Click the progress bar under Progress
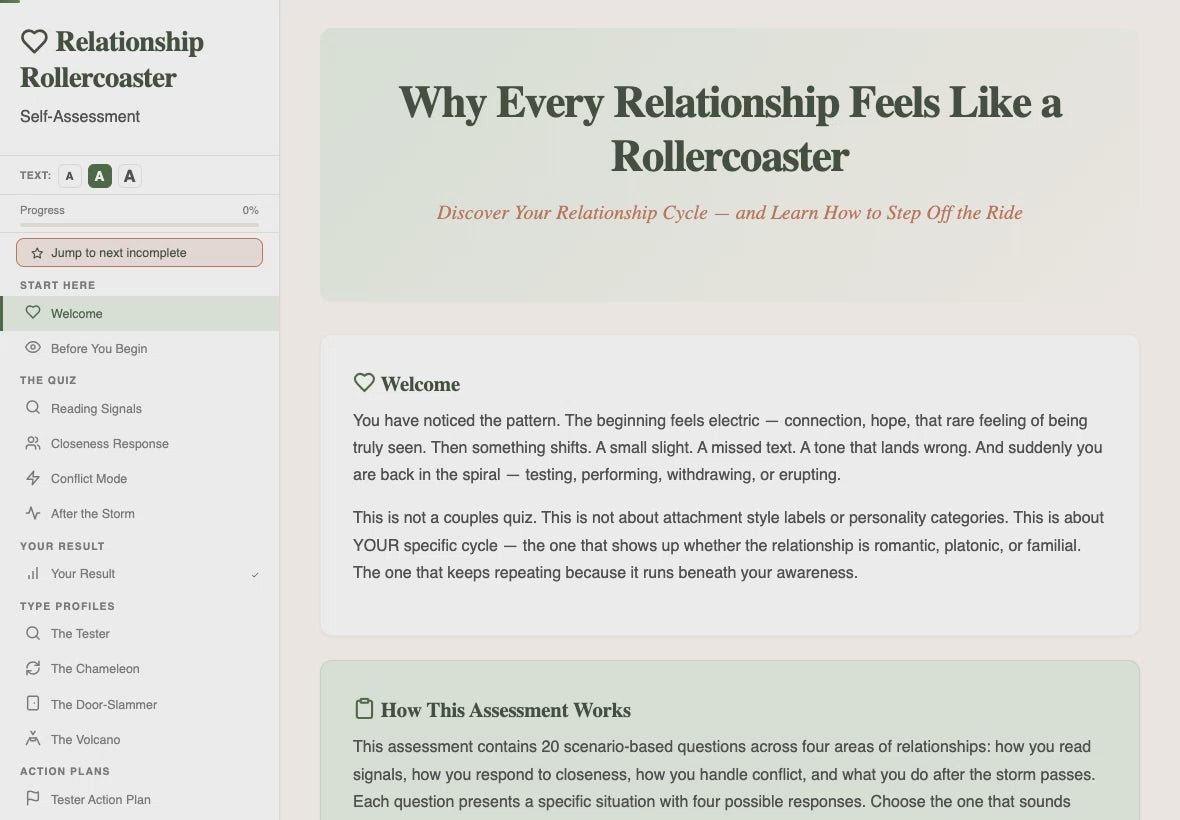The height and width of the screenshot is (820, 1180). pyautogui.click(x=139, y=224)
